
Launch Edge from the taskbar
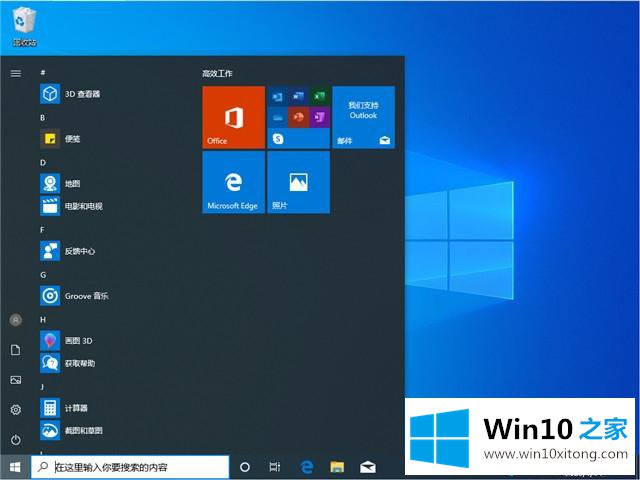tap(307, 467)
